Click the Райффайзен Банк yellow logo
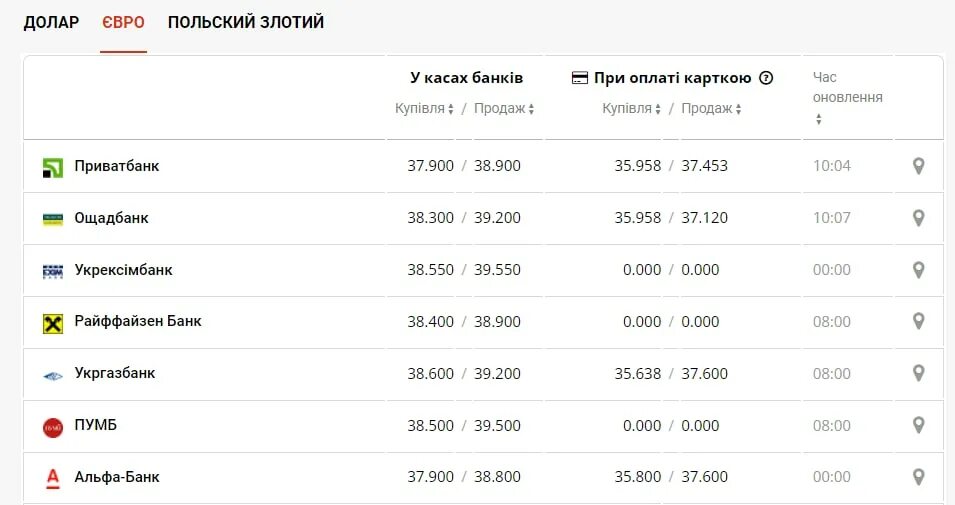Screen dimensions: 955x505 [53, 323]
